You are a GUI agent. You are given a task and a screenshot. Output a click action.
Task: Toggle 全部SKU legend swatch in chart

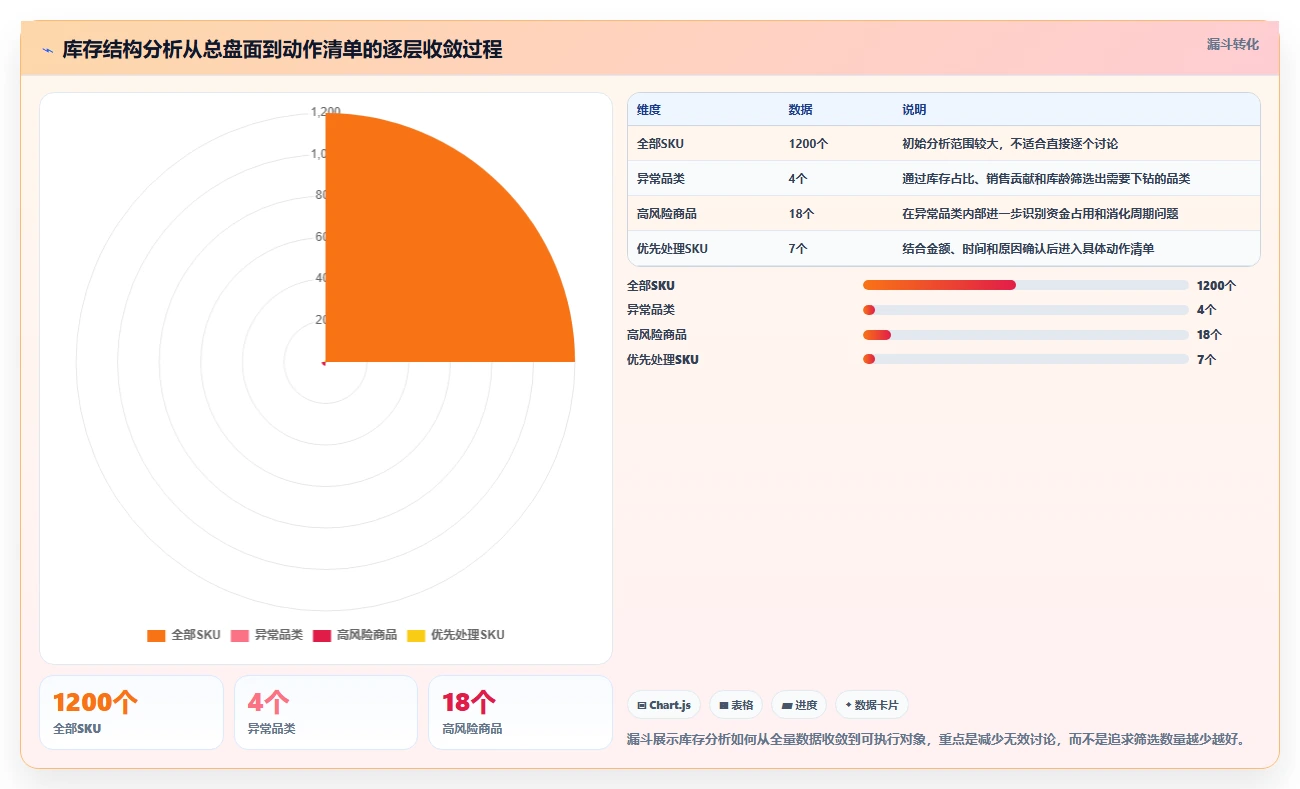pyautogui.click(x=156, y=635)
